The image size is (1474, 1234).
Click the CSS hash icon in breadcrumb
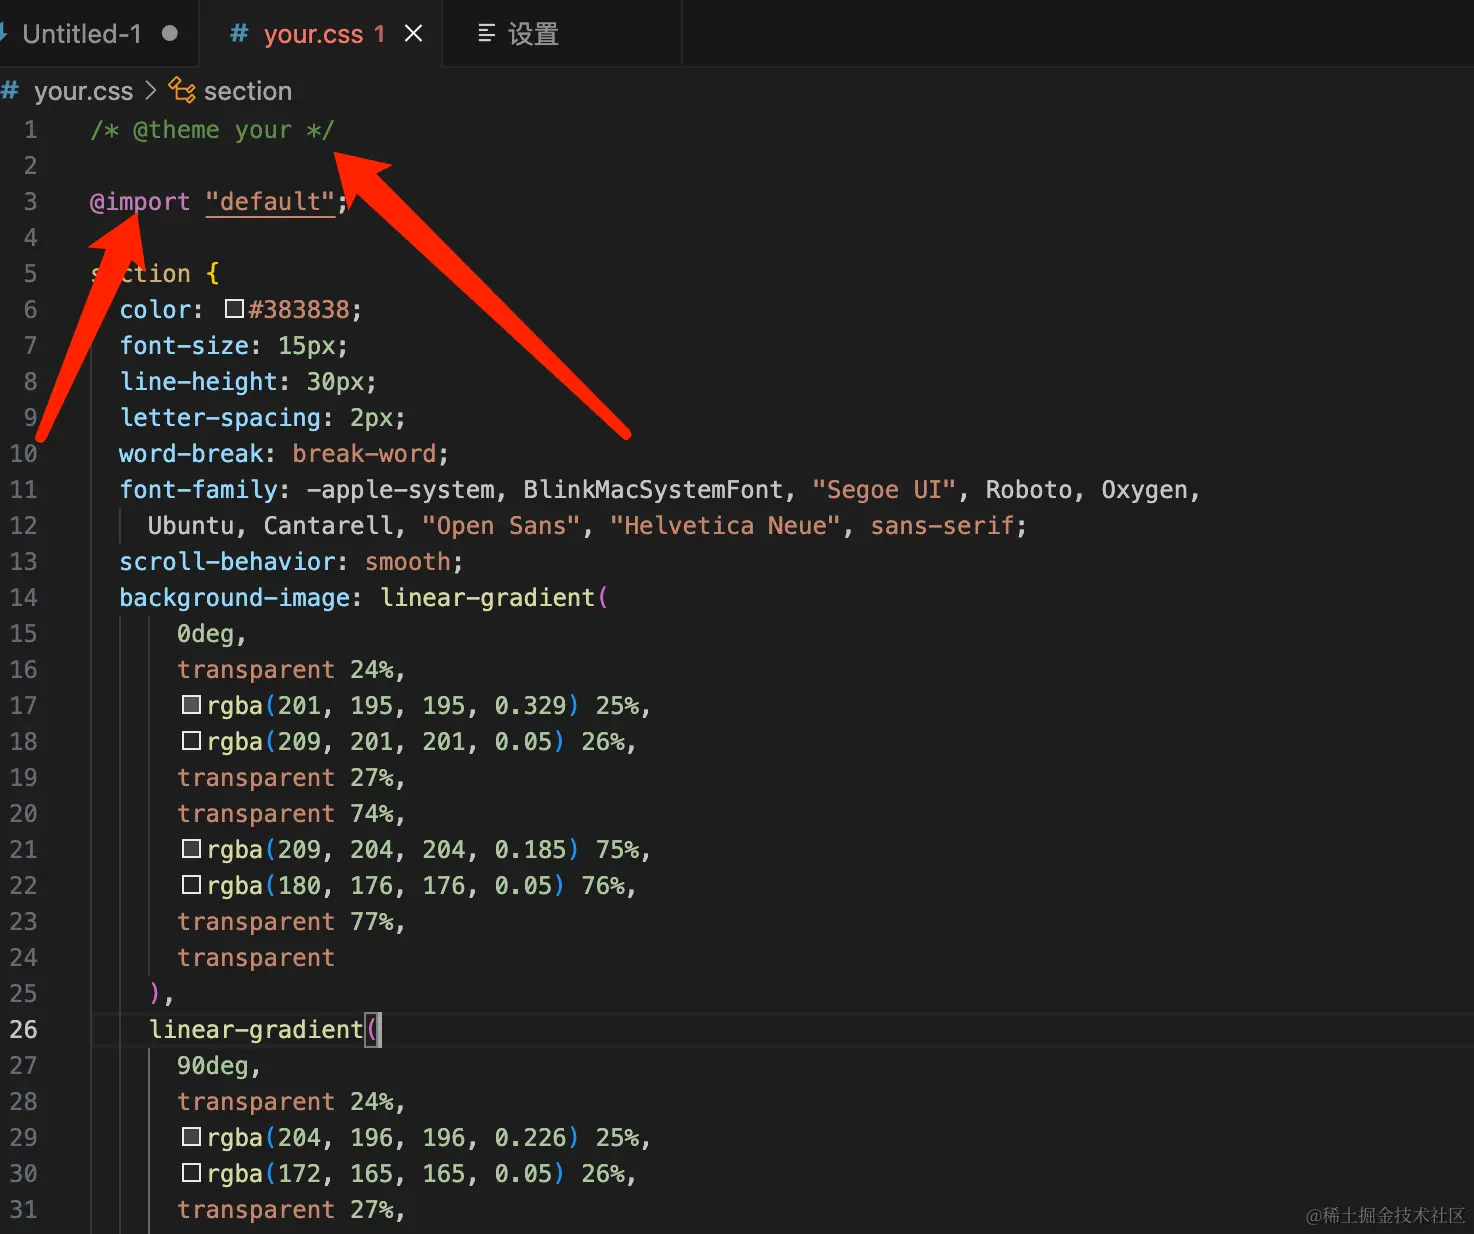tap(11, 90)
